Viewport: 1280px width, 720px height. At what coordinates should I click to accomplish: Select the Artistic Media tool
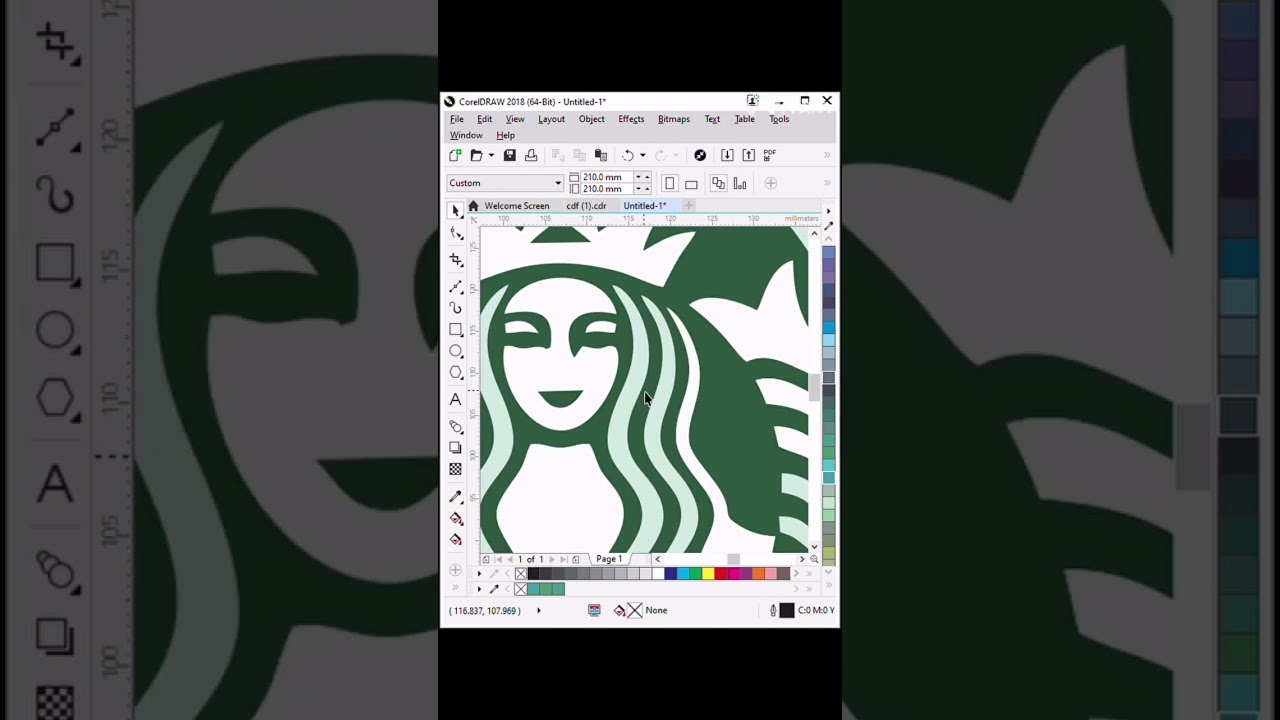click(x=456, y=308)
